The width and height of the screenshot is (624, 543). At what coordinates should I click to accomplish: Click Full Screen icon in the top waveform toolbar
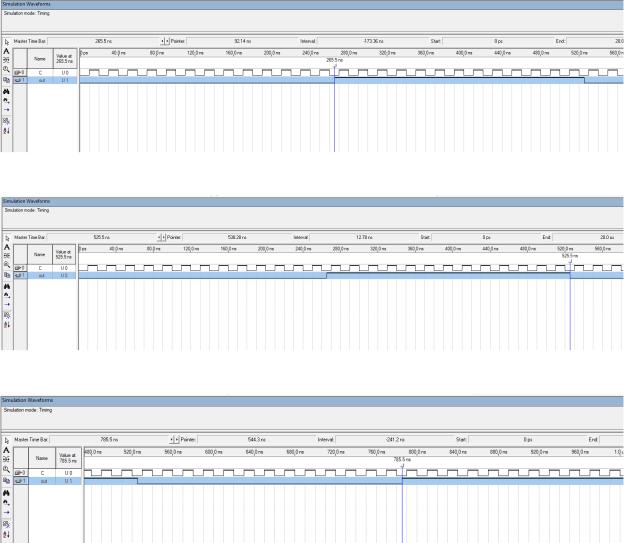6,80
